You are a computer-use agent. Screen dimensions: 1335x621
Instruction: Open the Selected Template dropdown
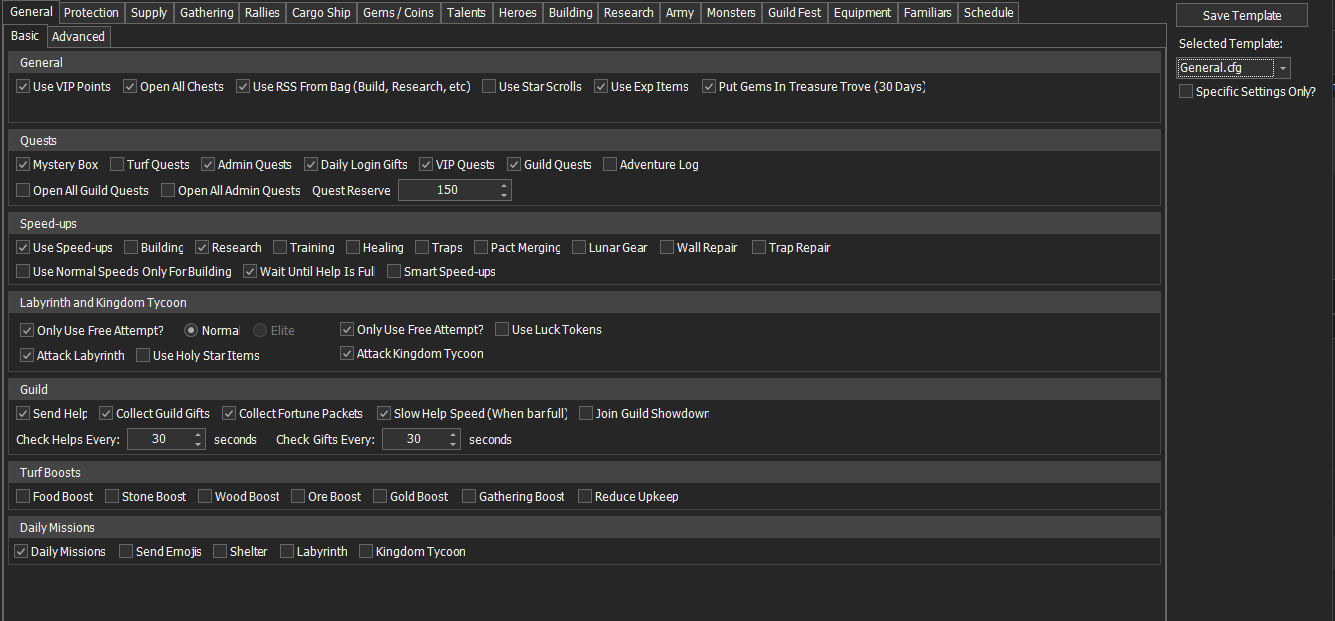click(1282, 68)
